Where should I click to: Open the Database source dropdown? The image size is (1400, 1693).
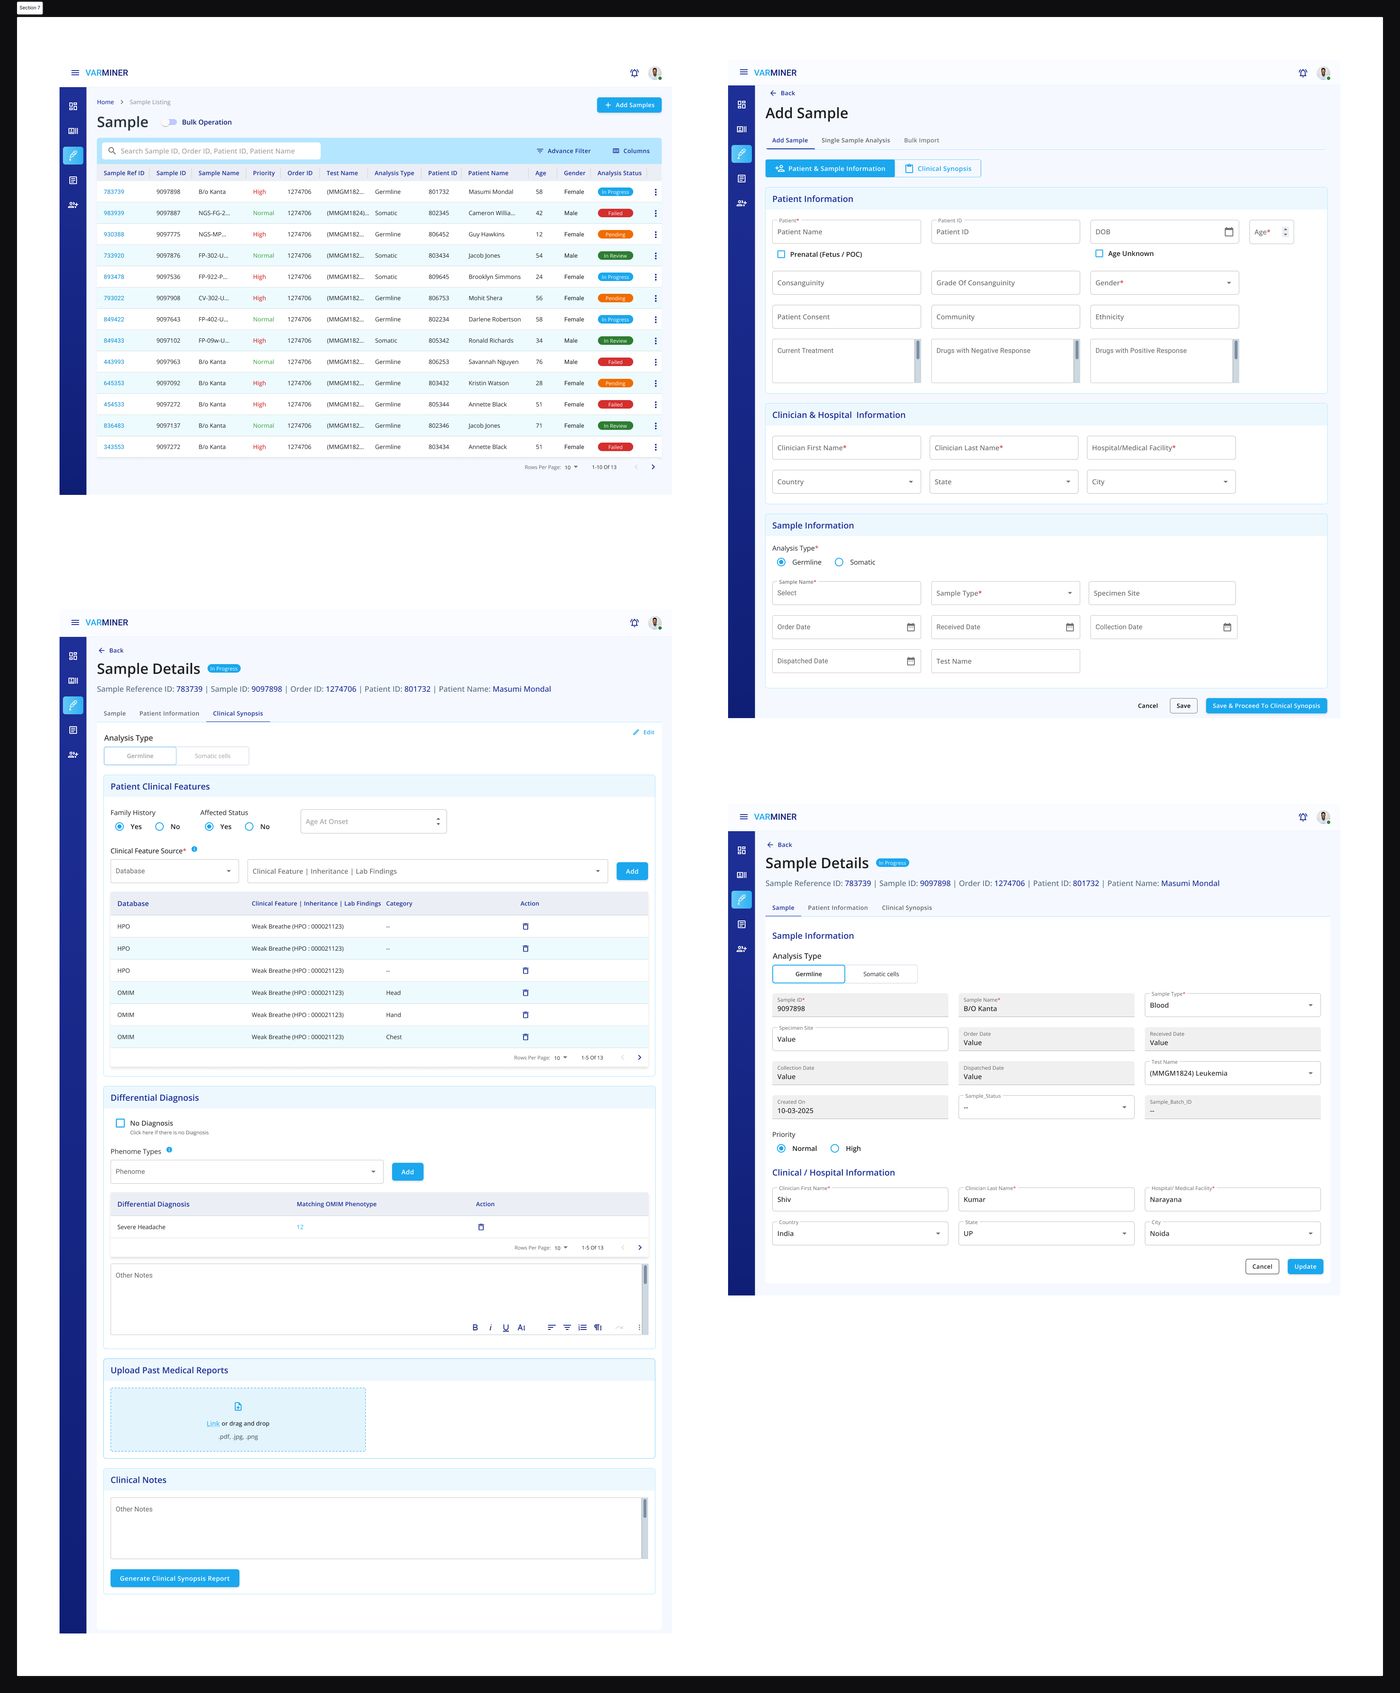174,871
